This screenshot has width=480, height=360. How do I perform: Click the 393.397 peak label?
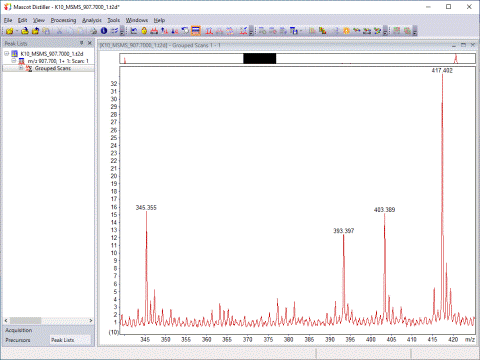[x=344, y=231]
